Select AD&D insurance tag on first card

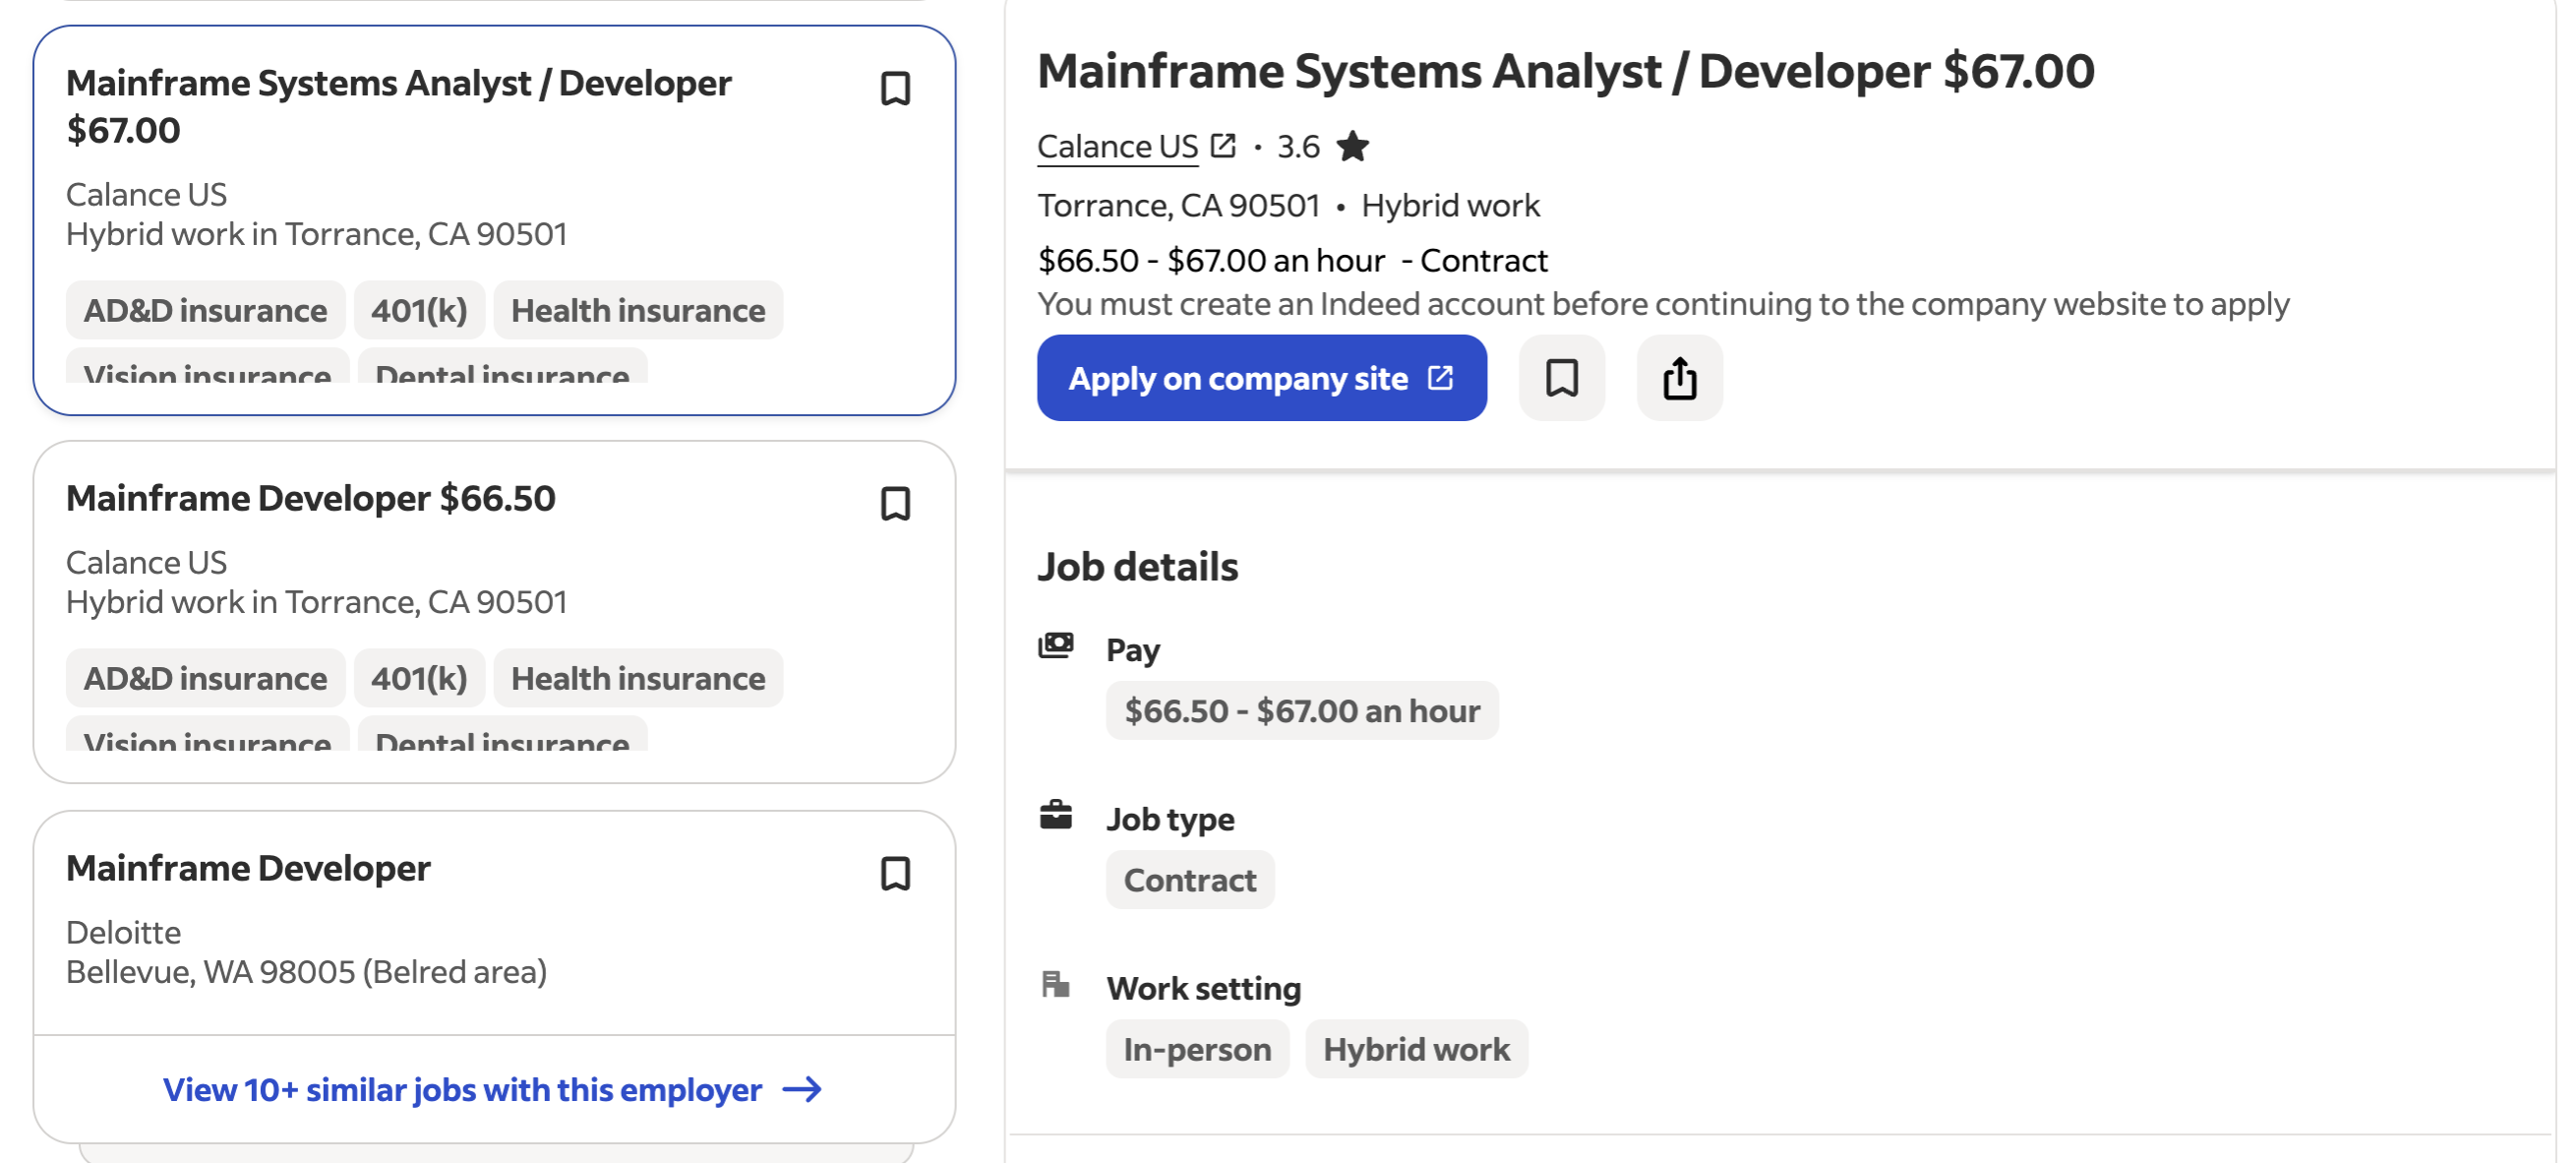pyautogui.click(x=205, y=310)
